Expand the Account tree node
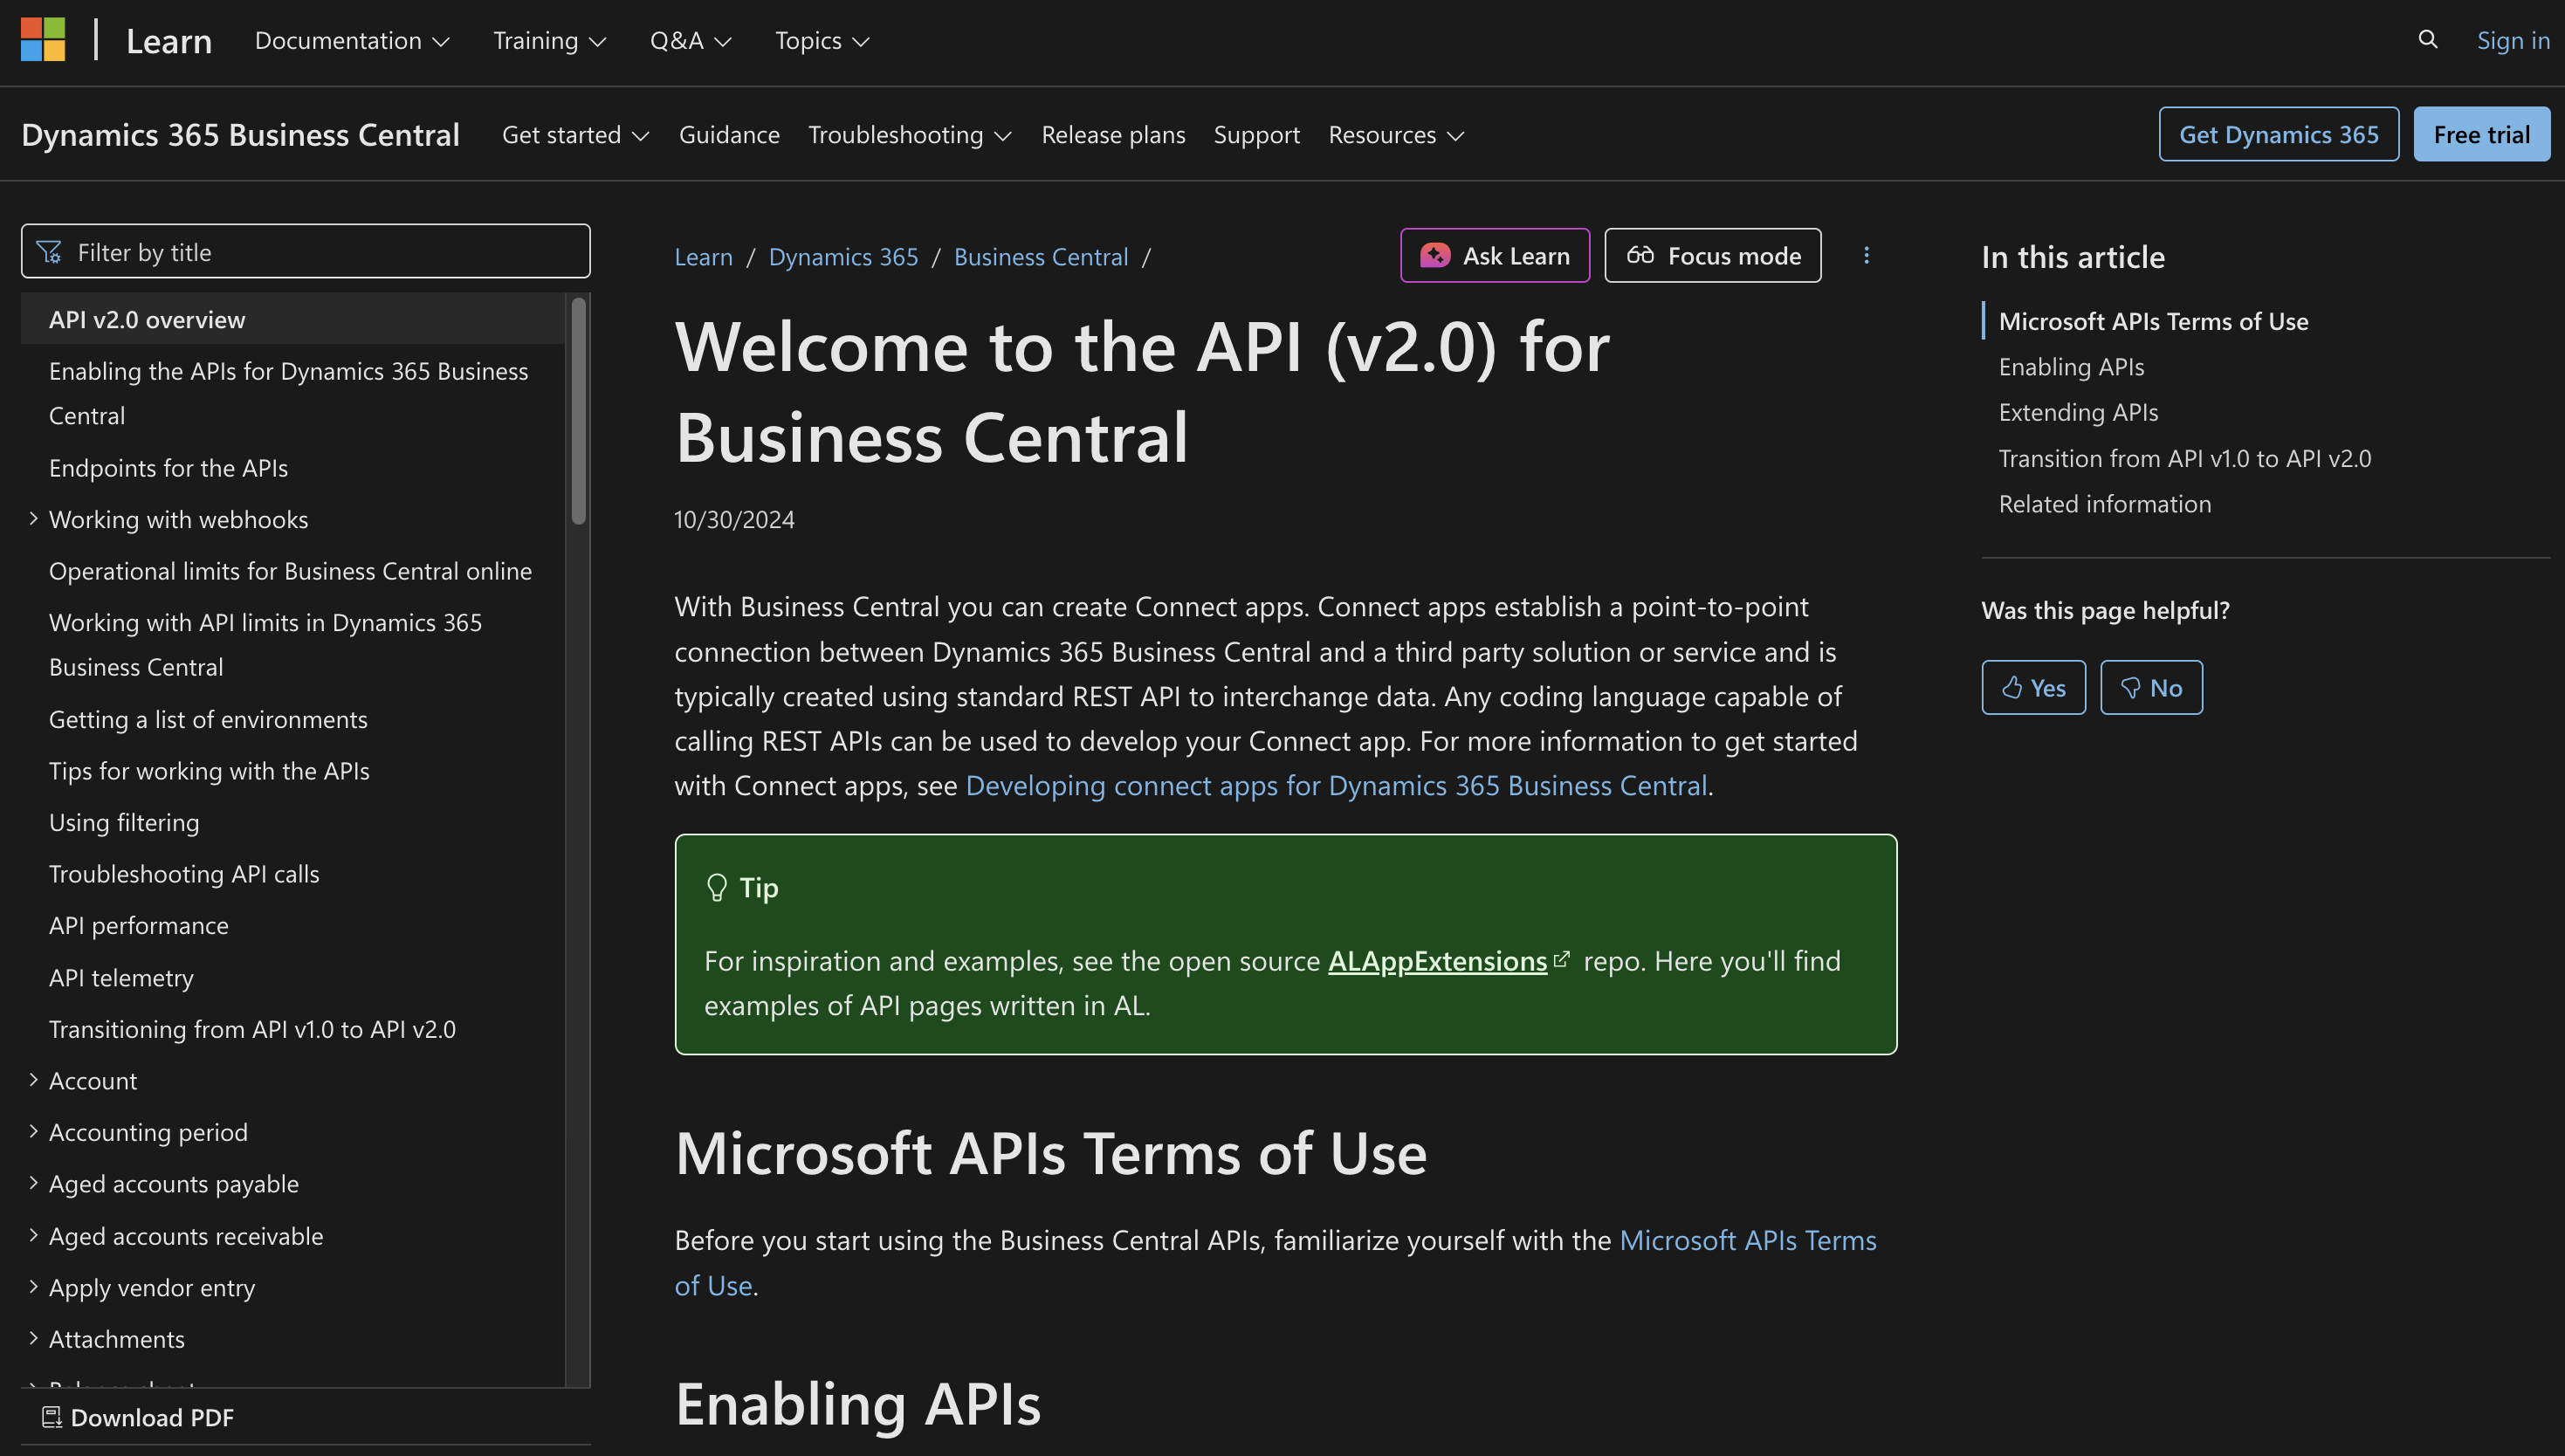 (33, 1079)
